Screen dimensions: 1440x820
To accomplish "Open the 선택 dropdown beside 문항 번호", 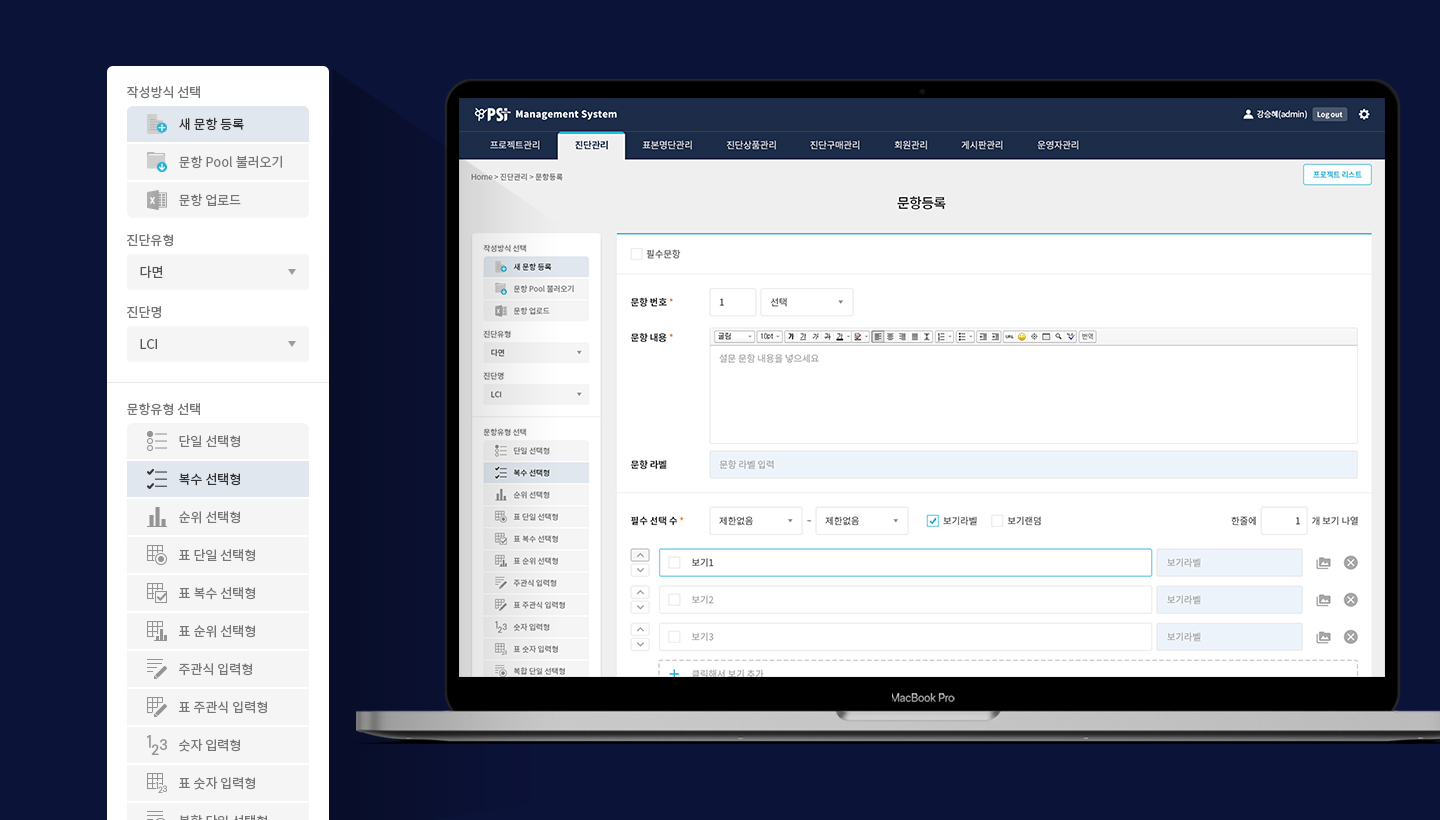I will [807, 302].
